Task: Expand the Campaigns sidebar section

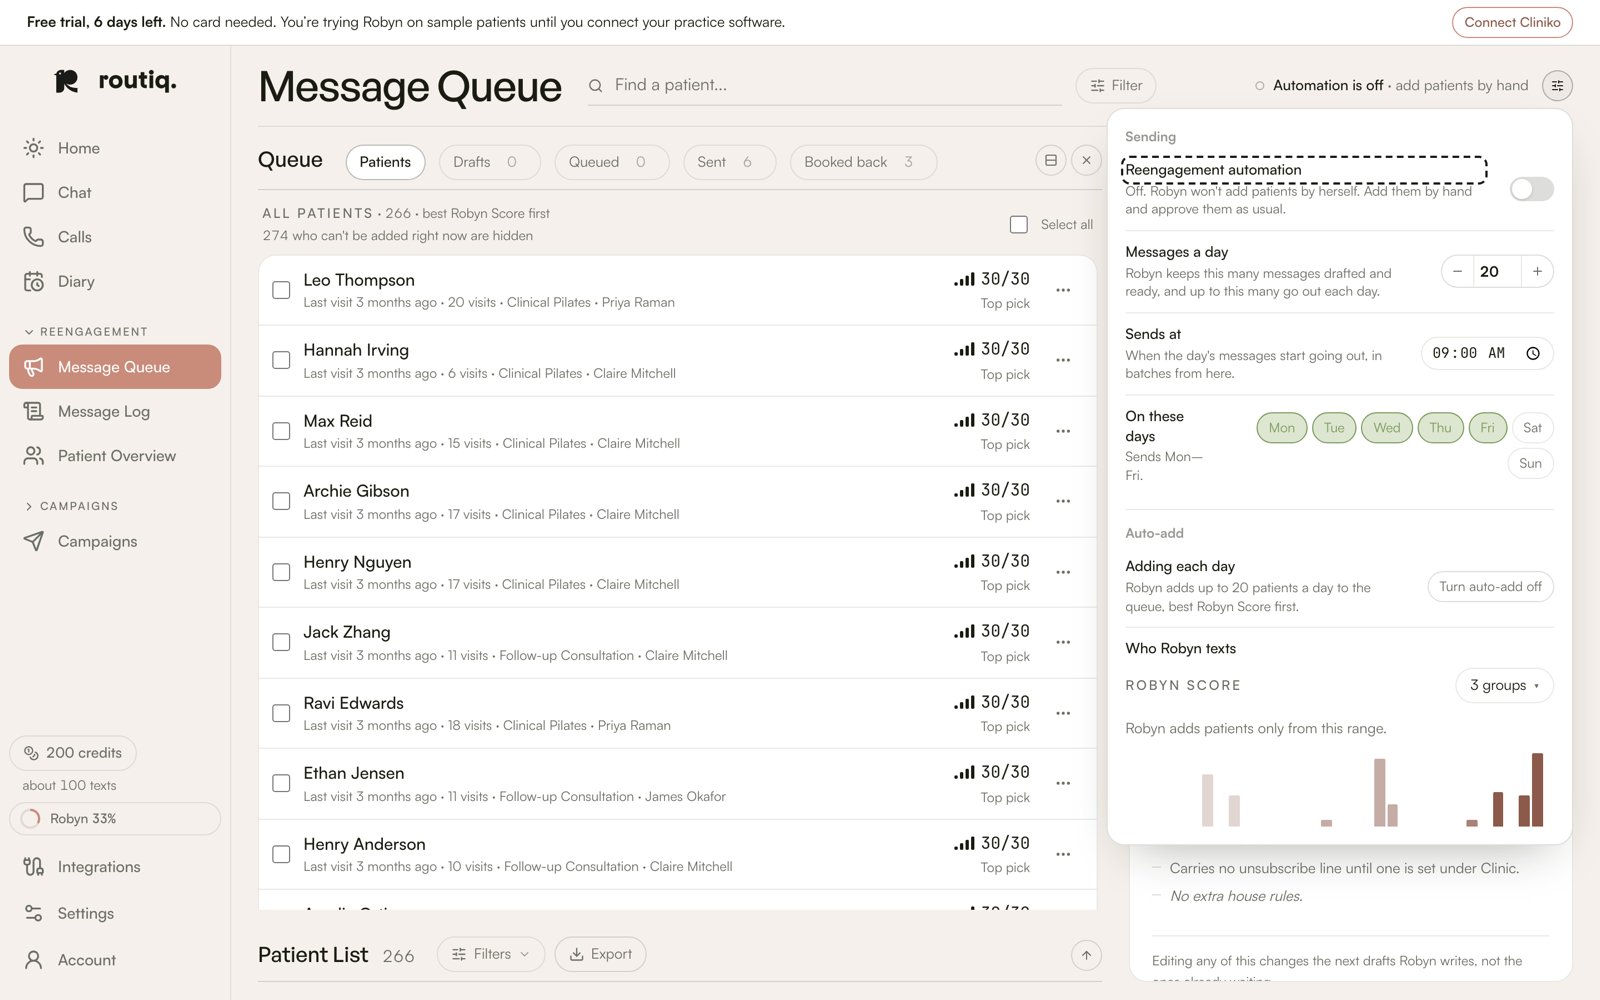Action: click(71, 506)
